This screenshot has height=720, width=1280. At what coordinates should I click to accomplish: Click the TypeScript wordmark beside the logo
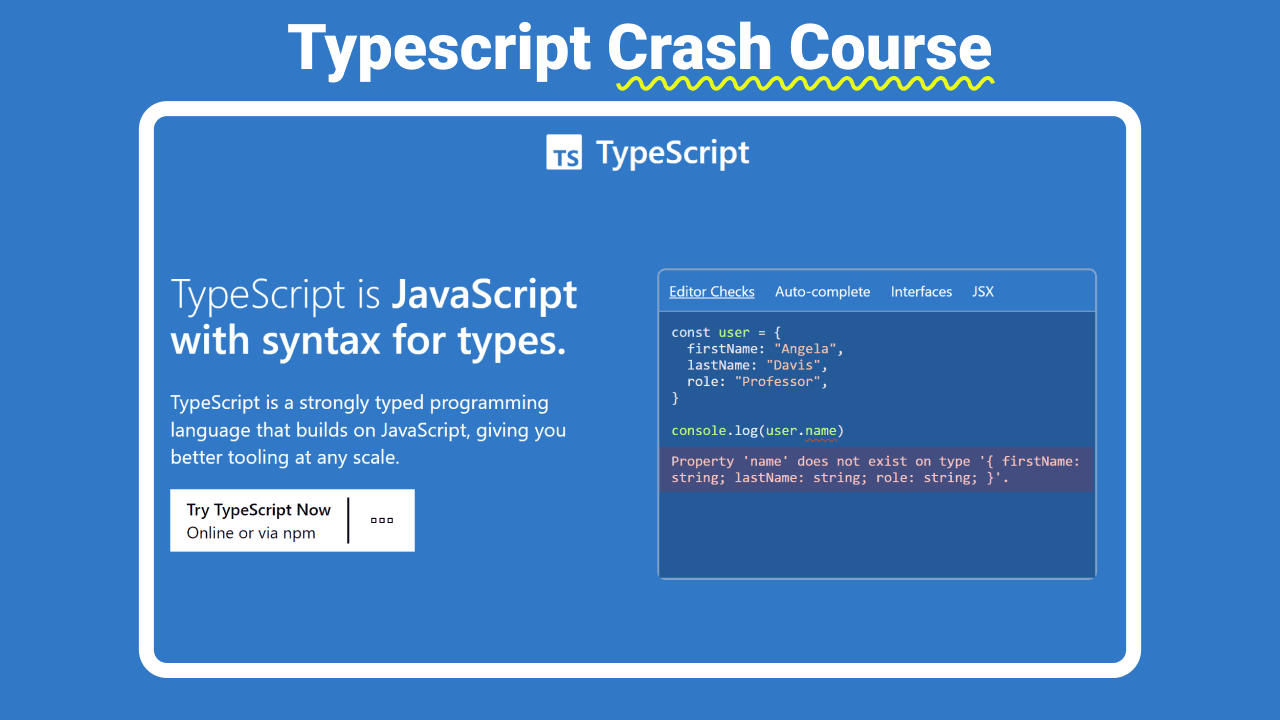[672, 153]
